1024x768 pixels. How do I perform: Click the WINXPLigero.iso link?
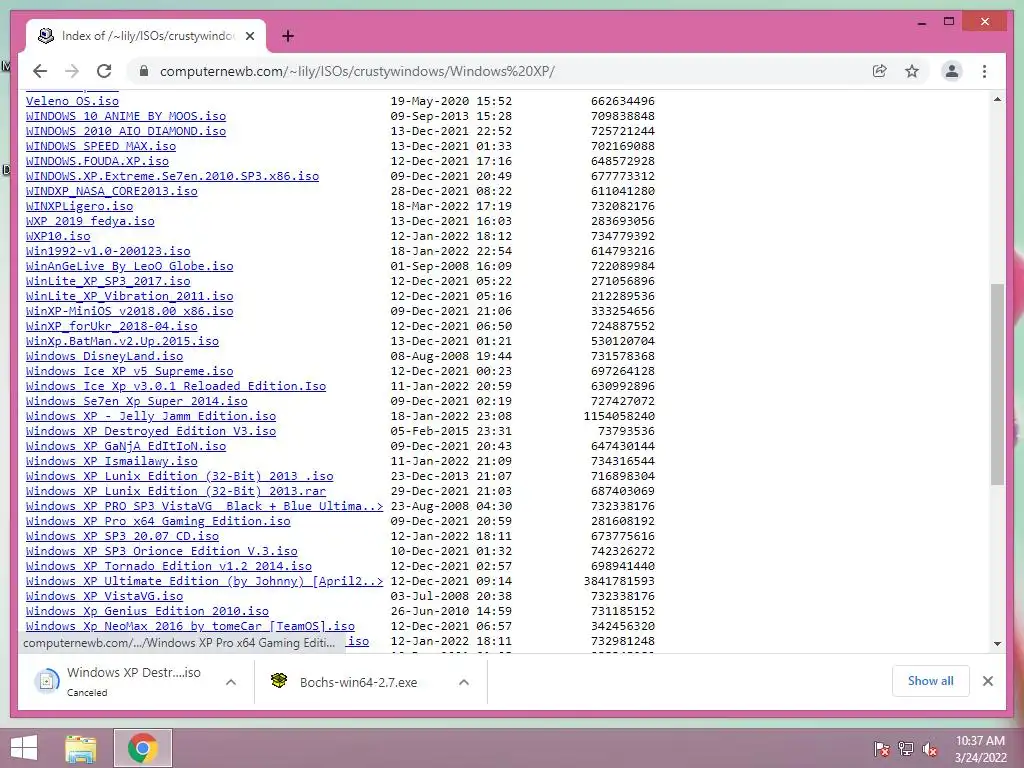coord(80,206)
